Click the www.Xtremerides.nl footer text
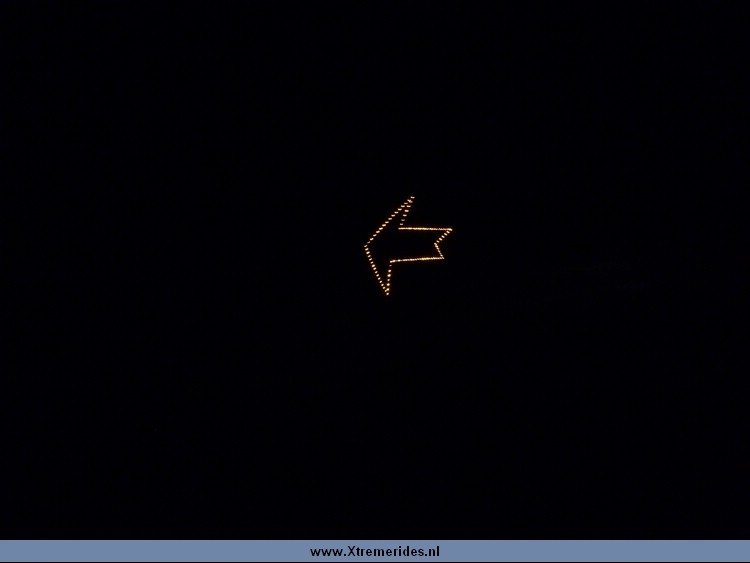The image size is (750, 563). tap(375, 552)
